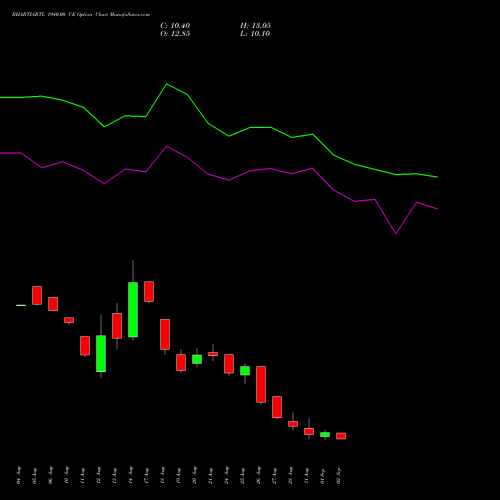500x500 pixels.
Task: Click the red candle above 06 Aug
Action: coord(53,304)
